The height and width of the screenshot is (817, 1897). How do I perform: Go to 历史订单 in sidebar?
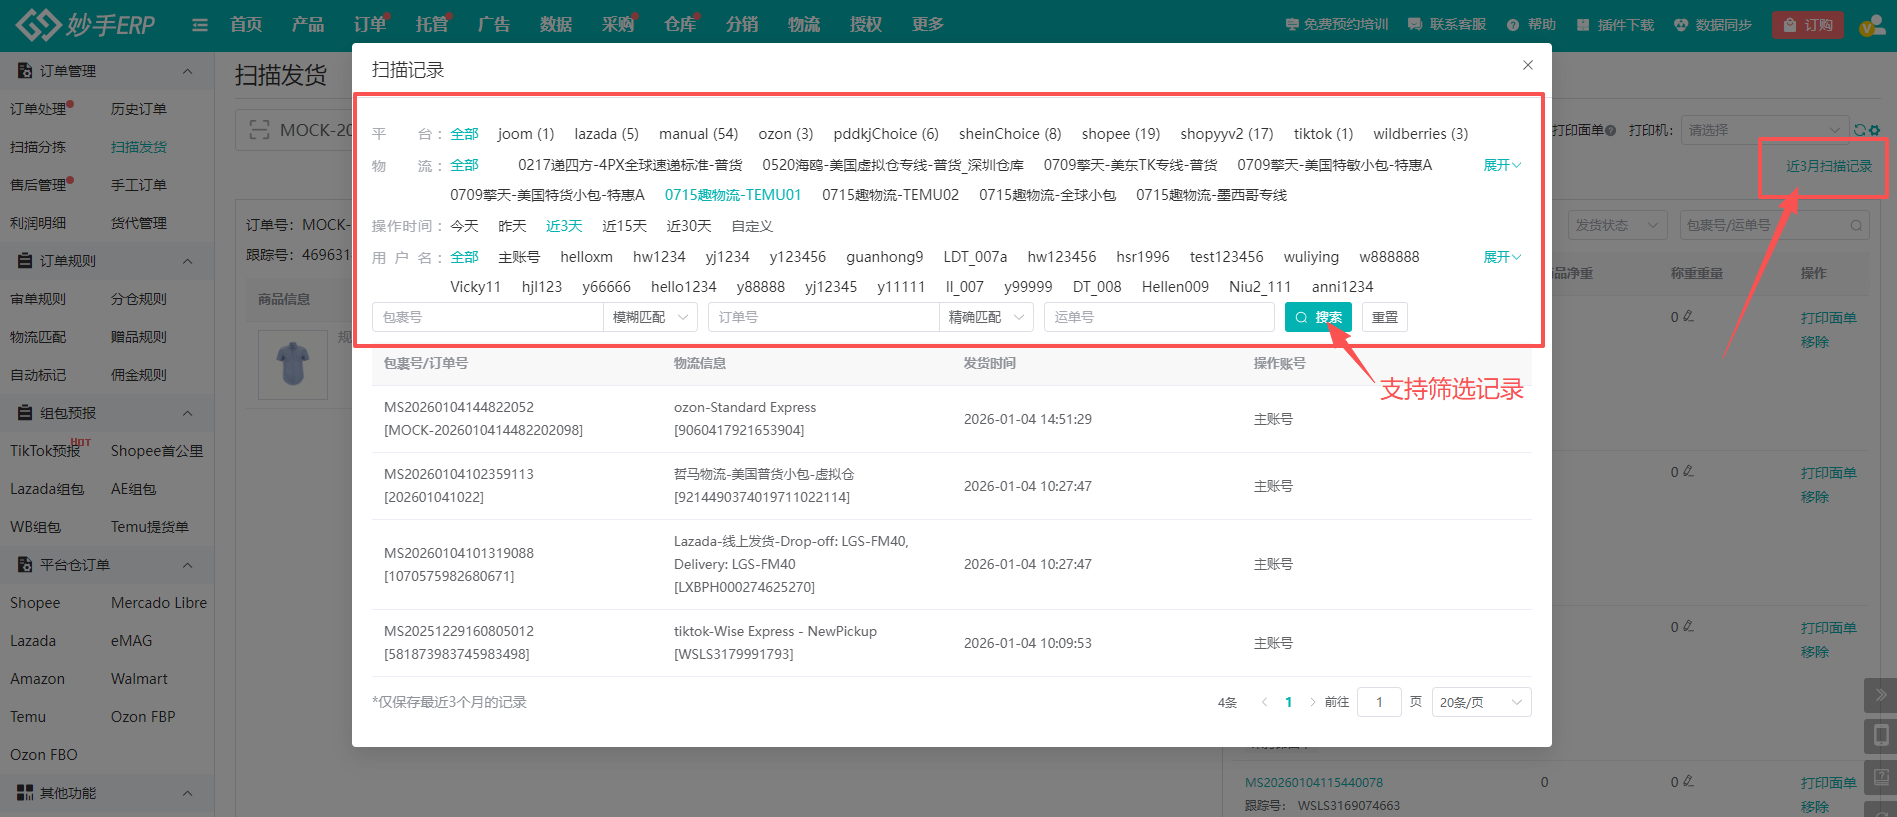coord(139,109)
